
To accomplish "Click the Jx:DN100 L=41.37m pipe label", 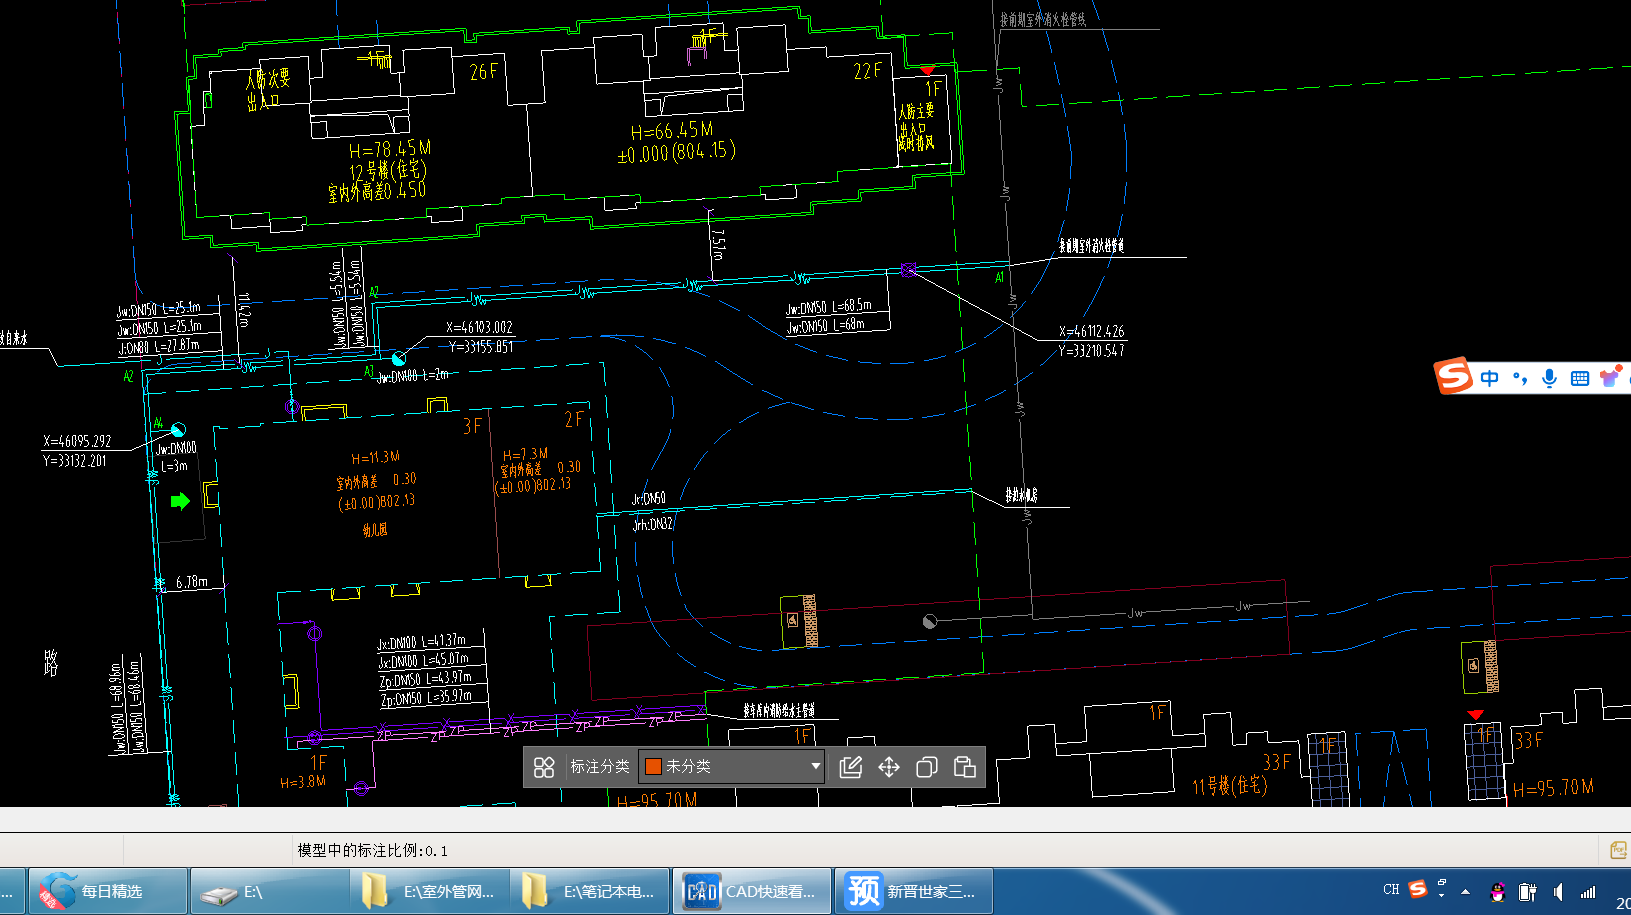I will coord(421,642).
